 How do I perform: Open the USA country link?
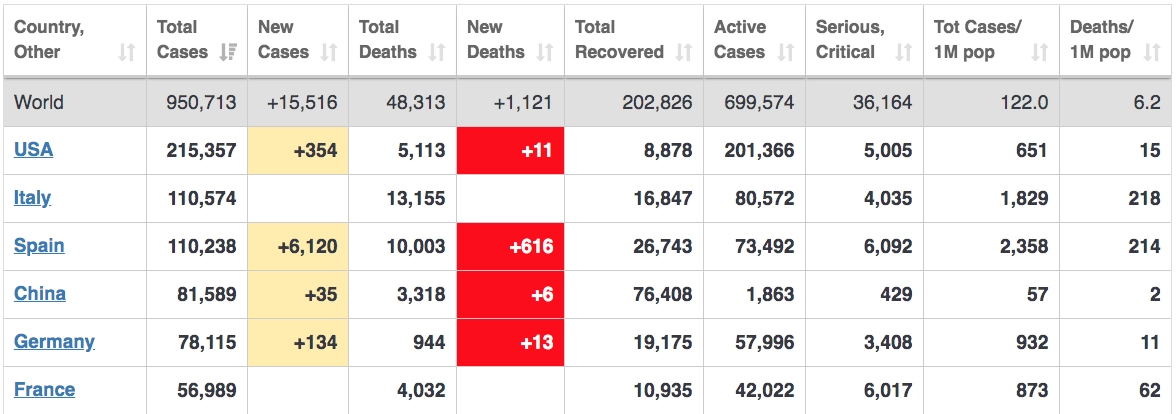(33, 150)
